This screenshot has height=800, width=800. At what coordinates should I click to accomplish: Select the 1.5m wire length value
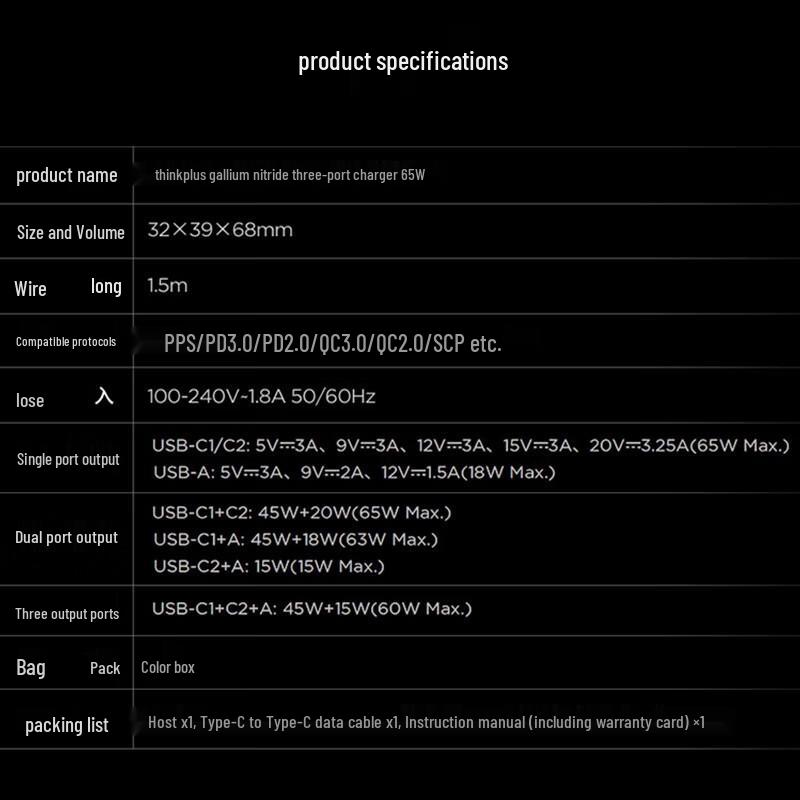167,286
